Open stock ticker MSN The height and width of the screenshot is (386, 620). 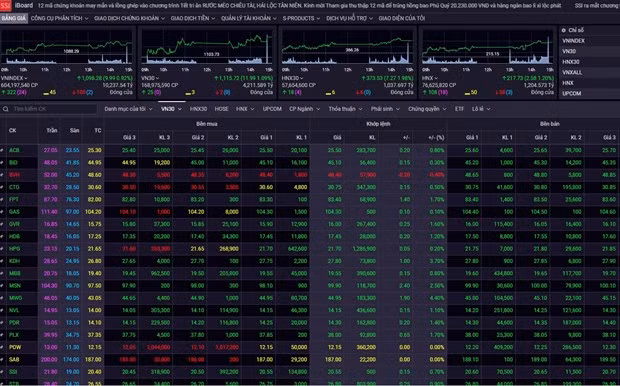[x=15, y=286]
